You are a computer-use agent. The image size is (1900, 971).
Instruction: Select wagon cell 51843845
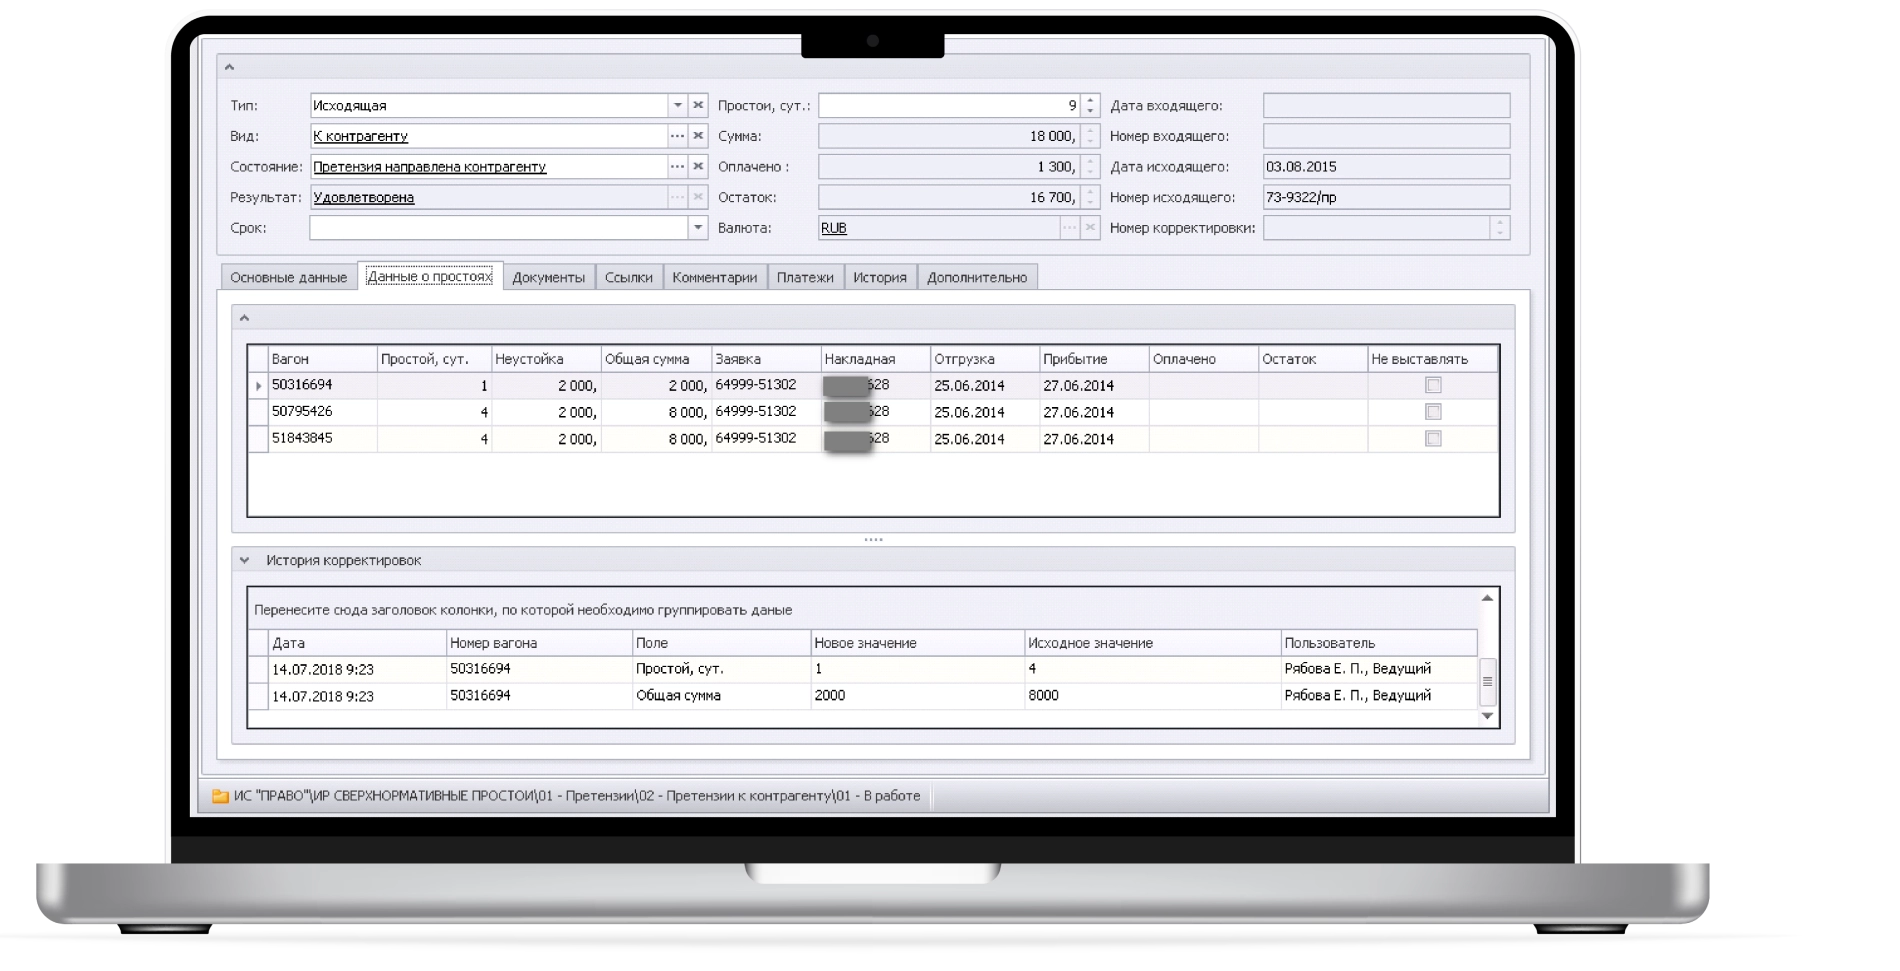[322, 439]
